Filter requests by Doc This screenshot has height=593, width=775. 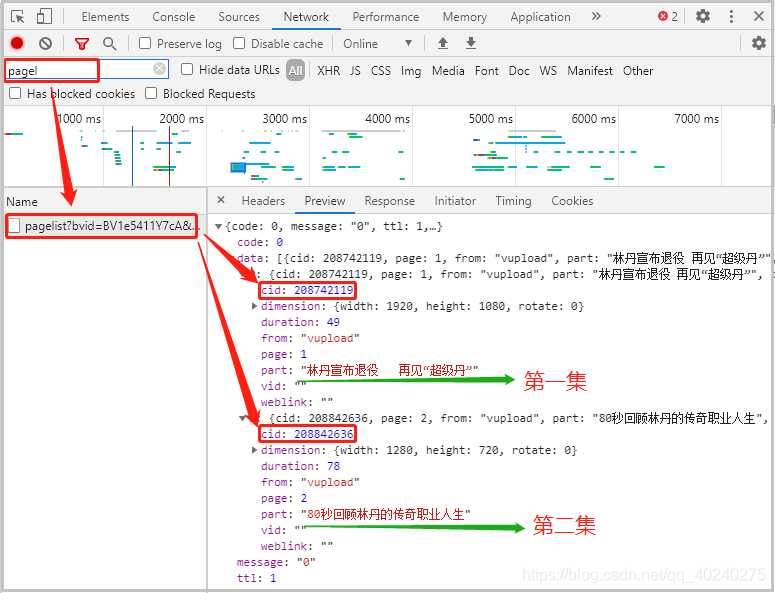coord(519,71)
